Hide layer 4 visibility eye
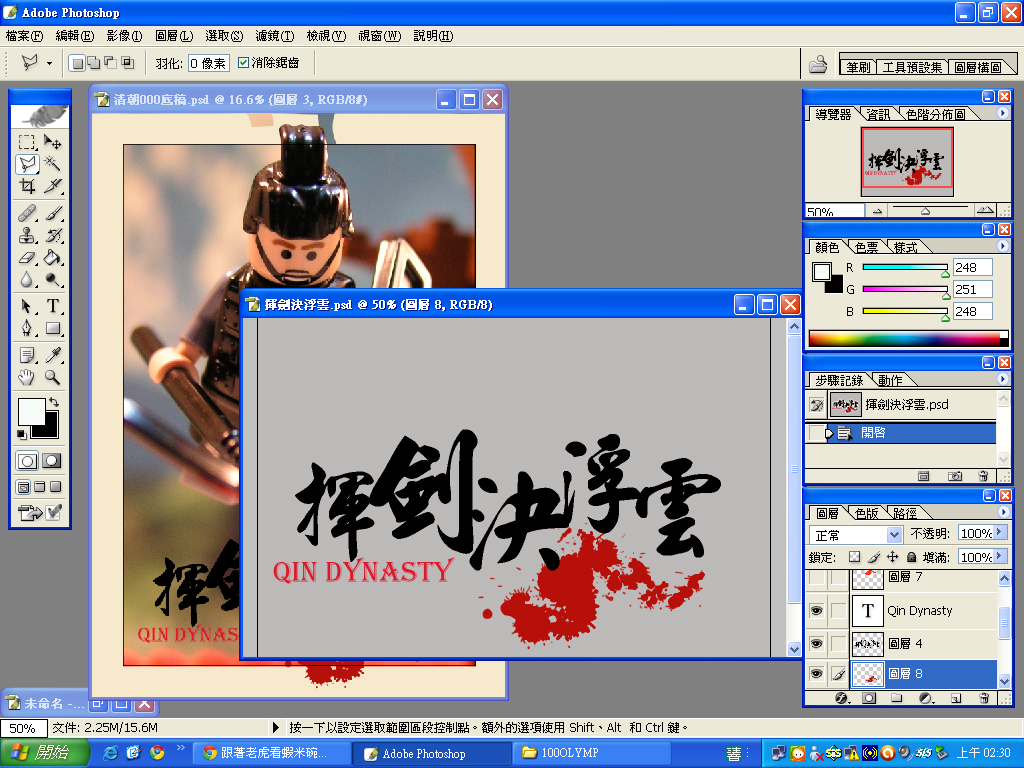Viewport: 1024px width, 768px height. tap(816, 643)
